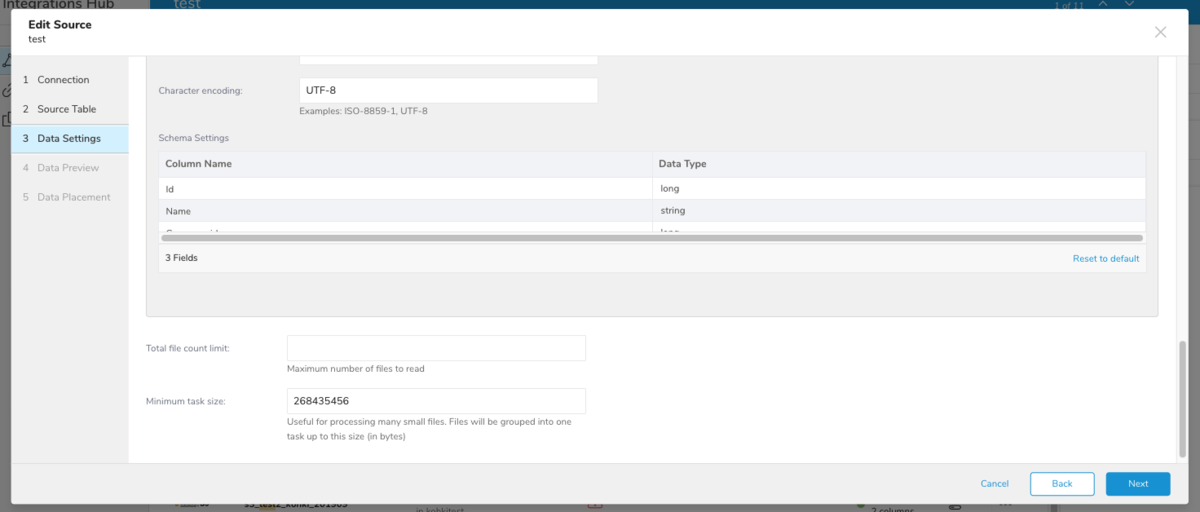
Task: Go back with the Back button
Action: coord(1061,484)
